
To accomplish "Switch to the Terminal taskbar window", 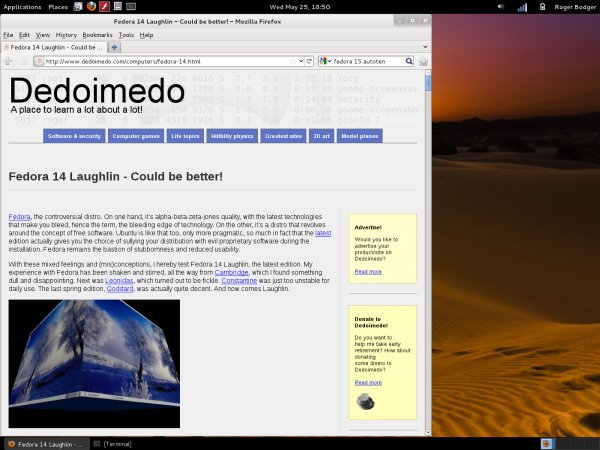I will point(113,444).
